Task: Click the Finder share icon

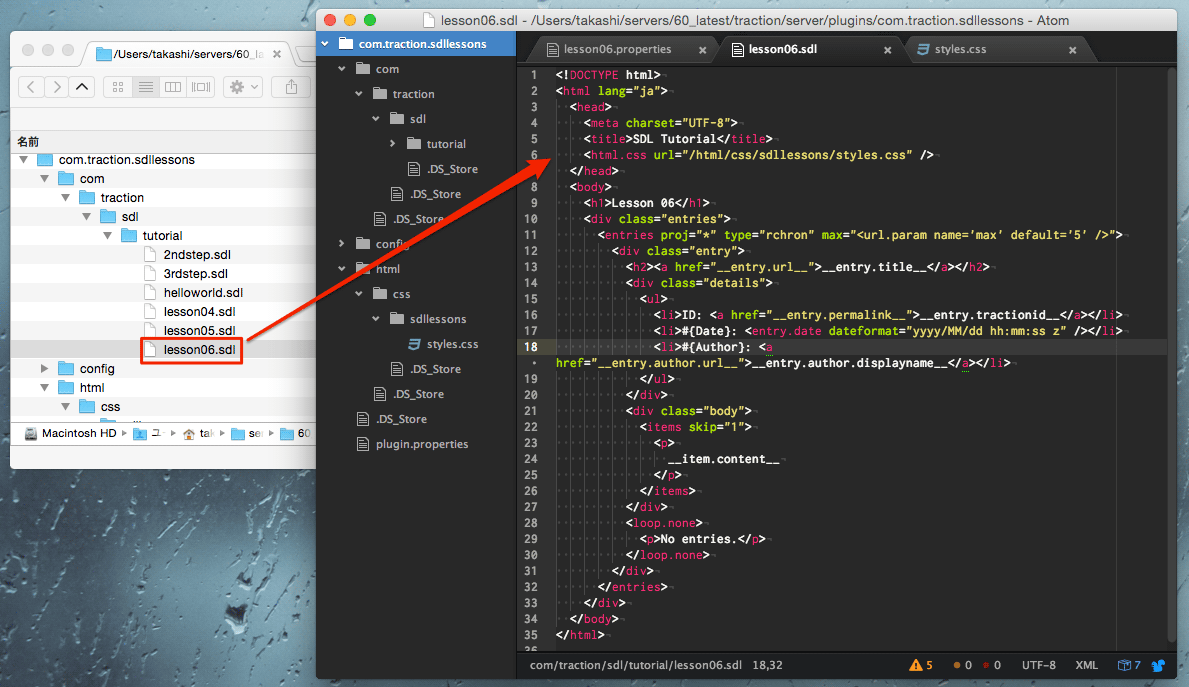Action: [291, 87]
